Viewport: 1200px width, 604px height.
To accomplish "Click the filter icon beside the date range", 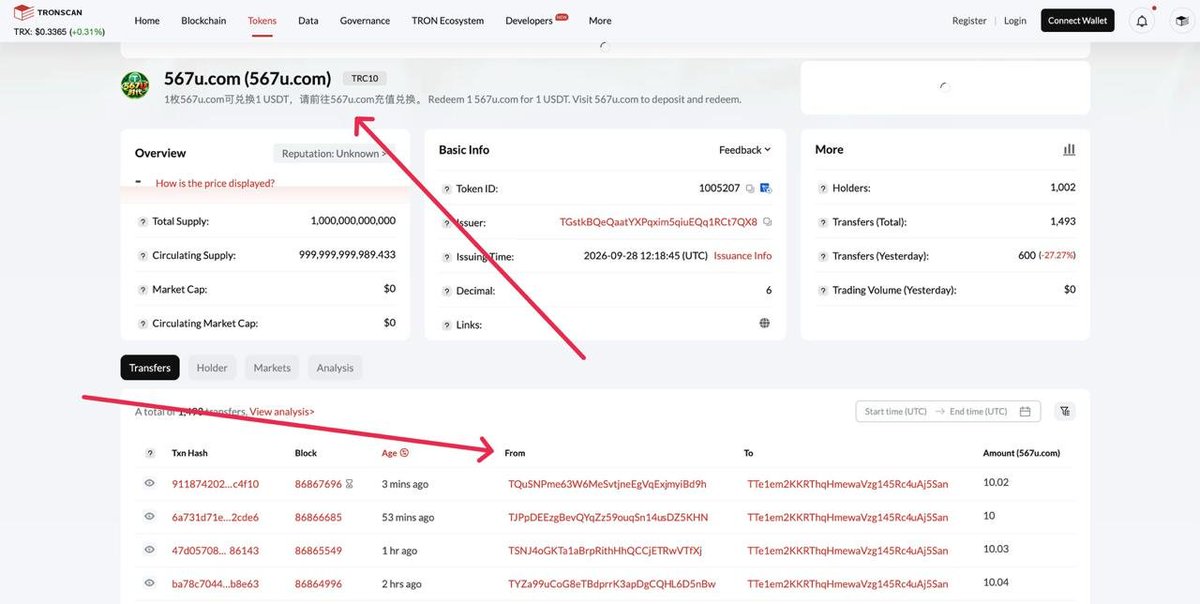I will [x=1065, y=411].
